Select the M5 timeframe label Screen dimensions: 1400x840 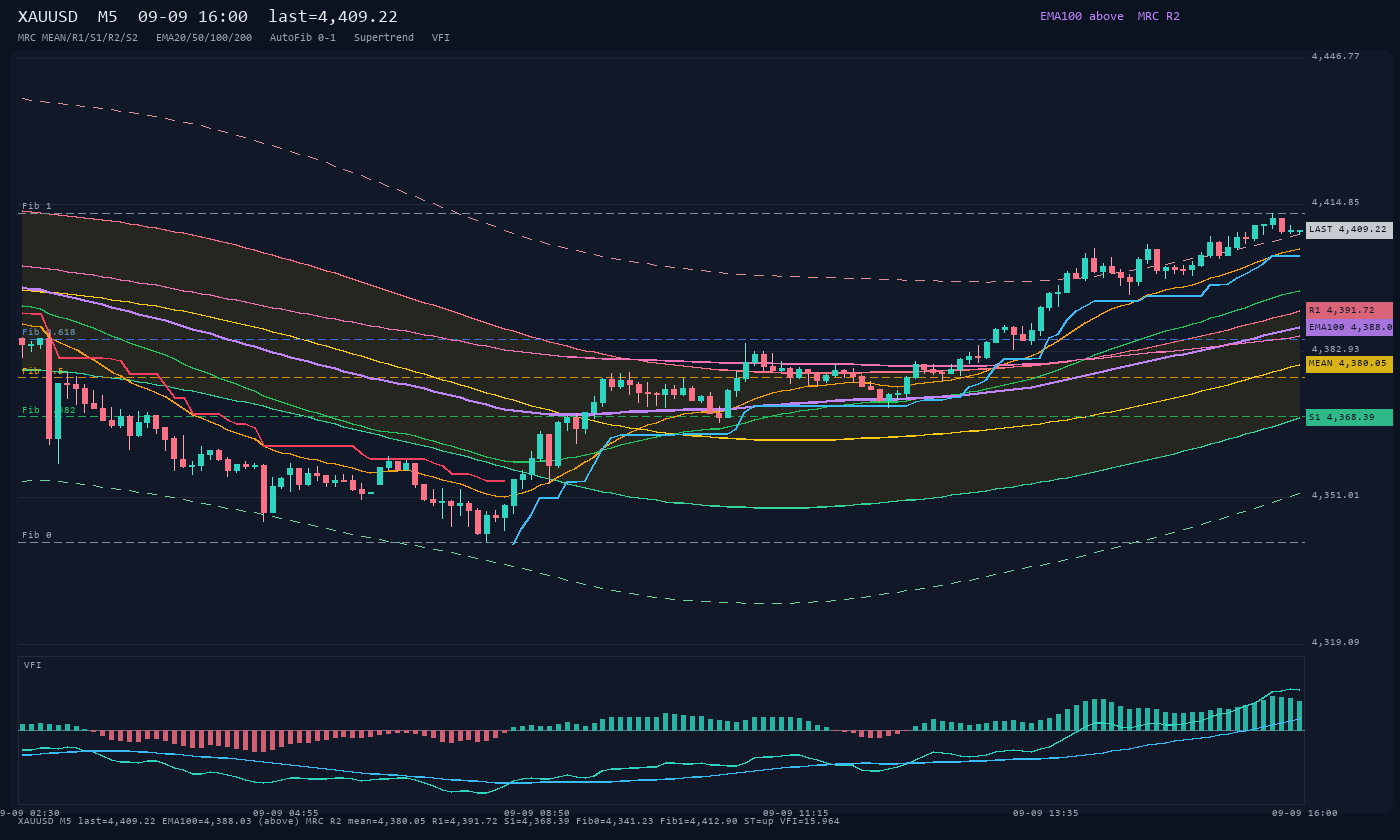[x=108, y=17]
